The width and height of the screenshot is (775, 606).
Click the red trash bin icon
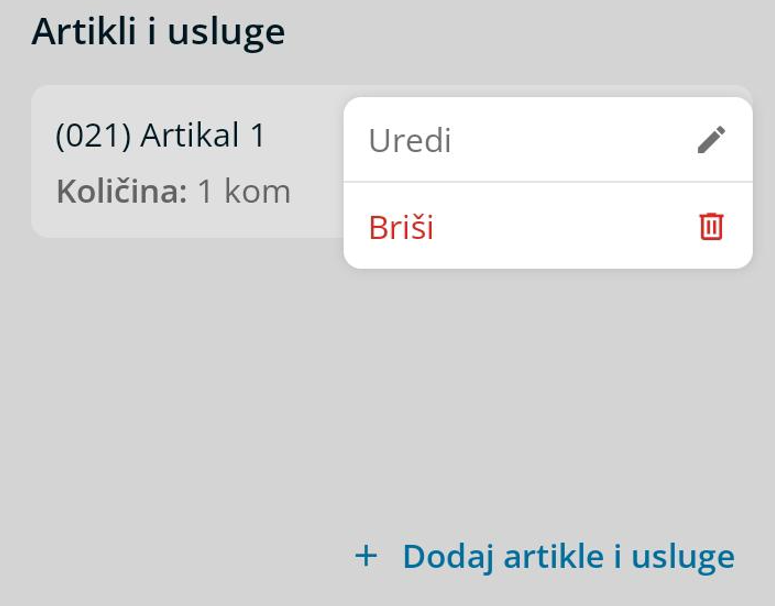[x=711, y=227]
